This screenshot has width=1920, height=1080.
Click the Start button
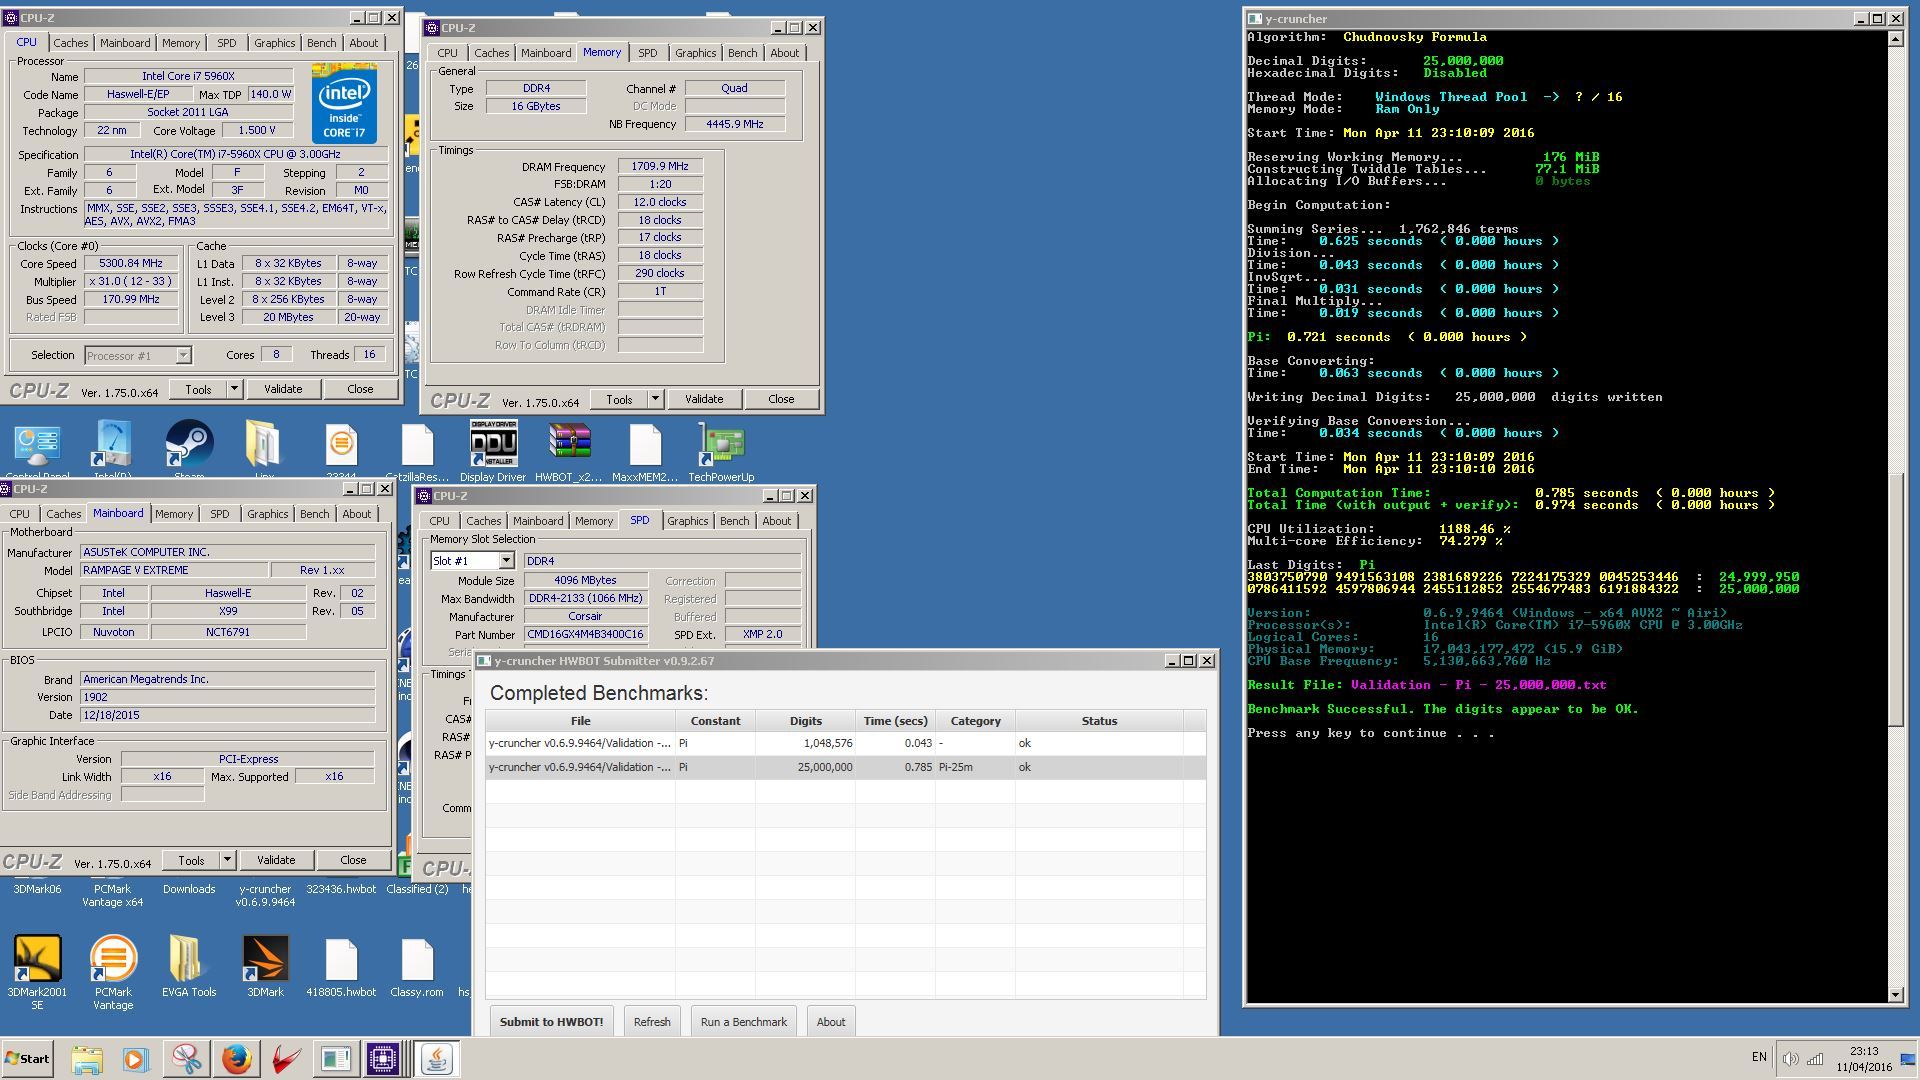28,1058
